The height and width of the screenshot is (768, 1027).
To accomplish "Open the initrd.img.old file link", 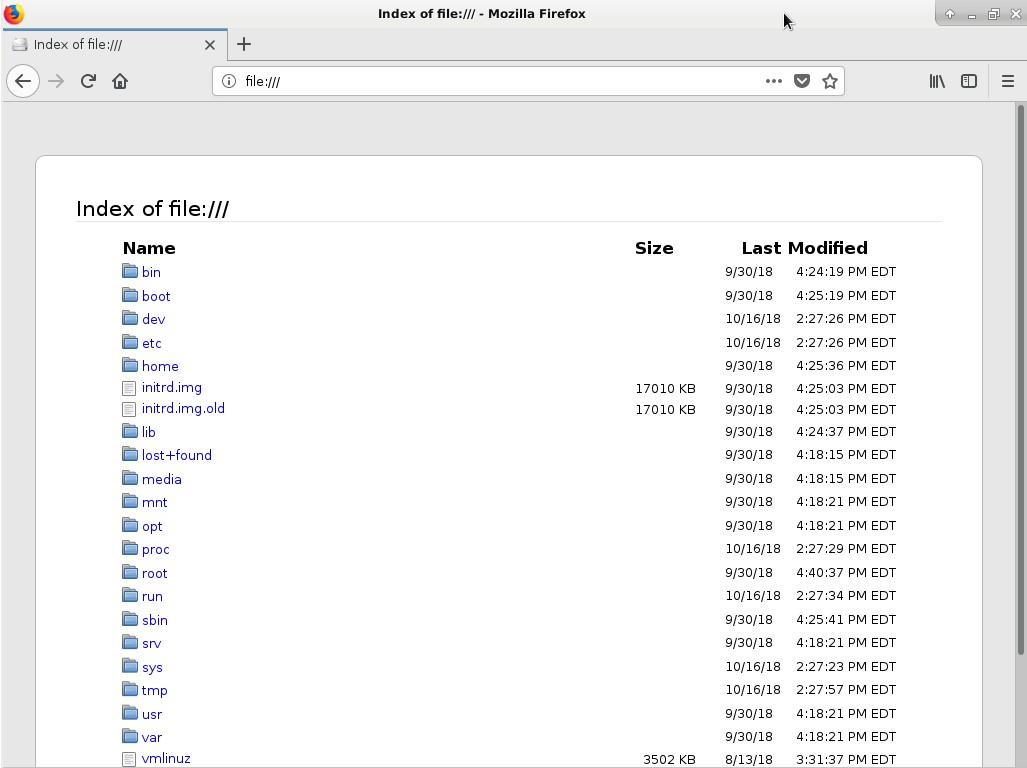I will coord(183,409).
